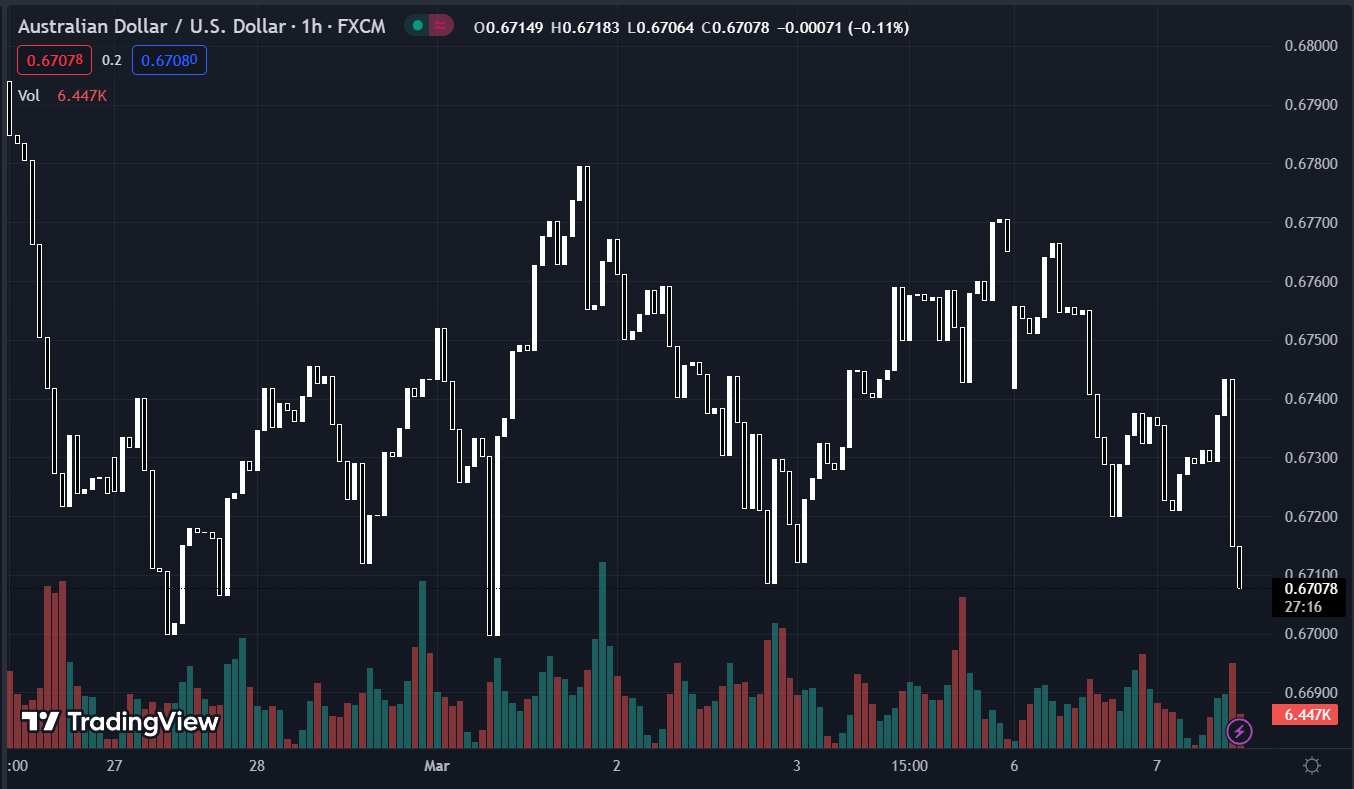Screen dimensions: 1354x789
Task: Click the purple lightning bolt icon
Action: (1240, 732)
